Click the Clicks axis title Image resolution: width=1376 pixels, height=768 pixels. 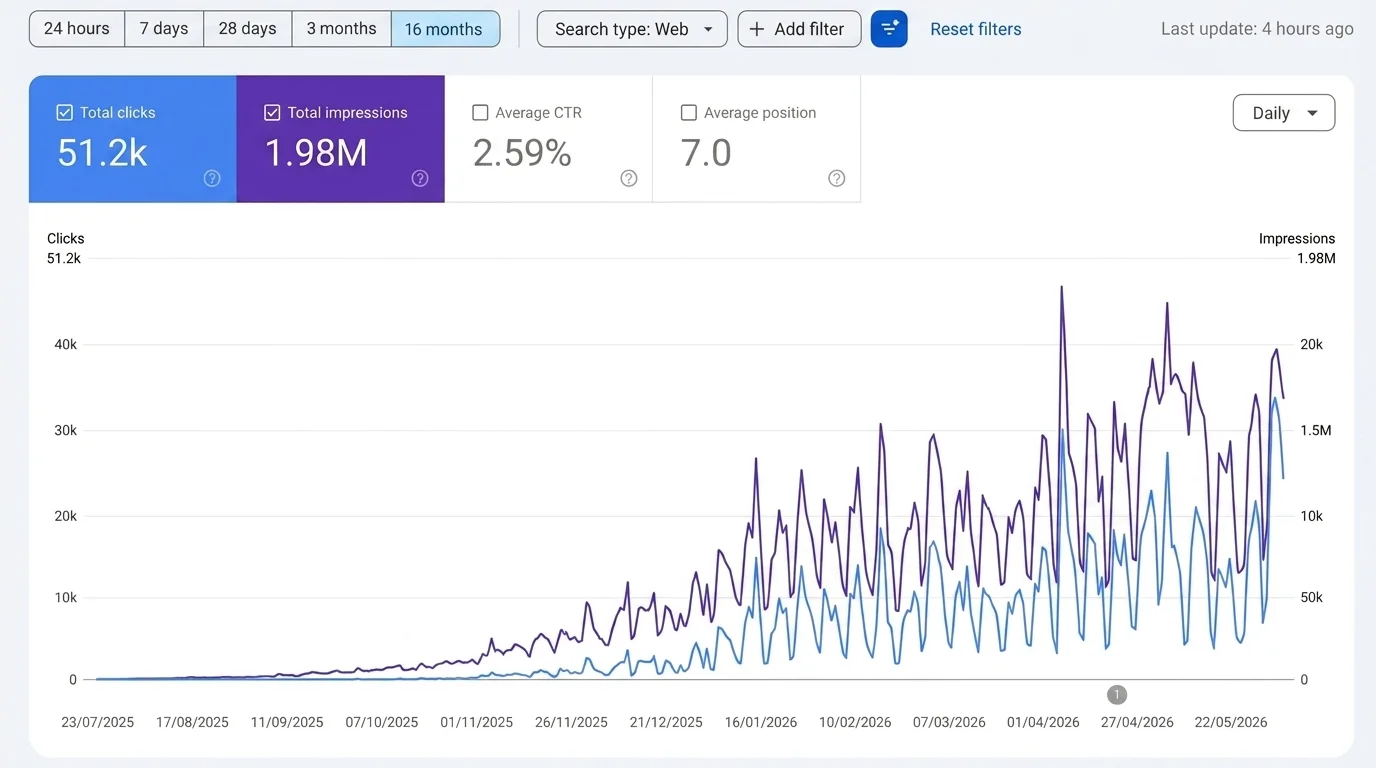point(66,239)
